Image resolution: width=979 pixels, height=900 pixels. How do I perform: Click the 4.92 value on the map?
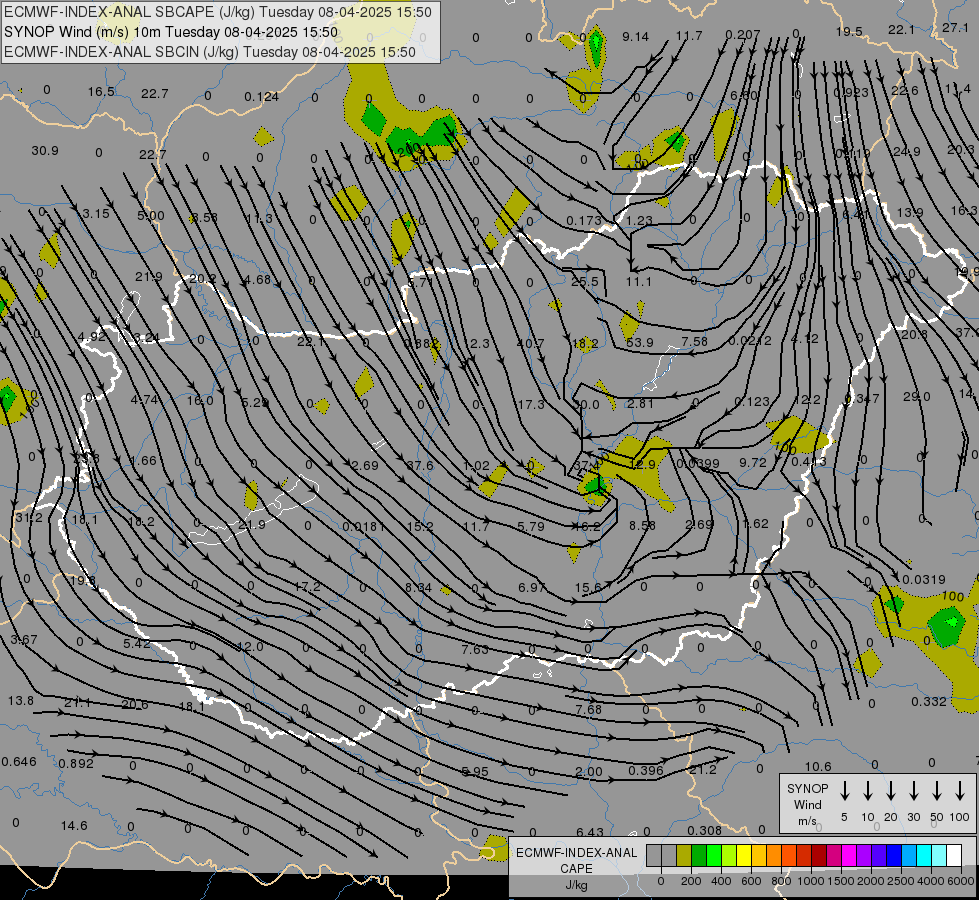click(x=92, y=337)
